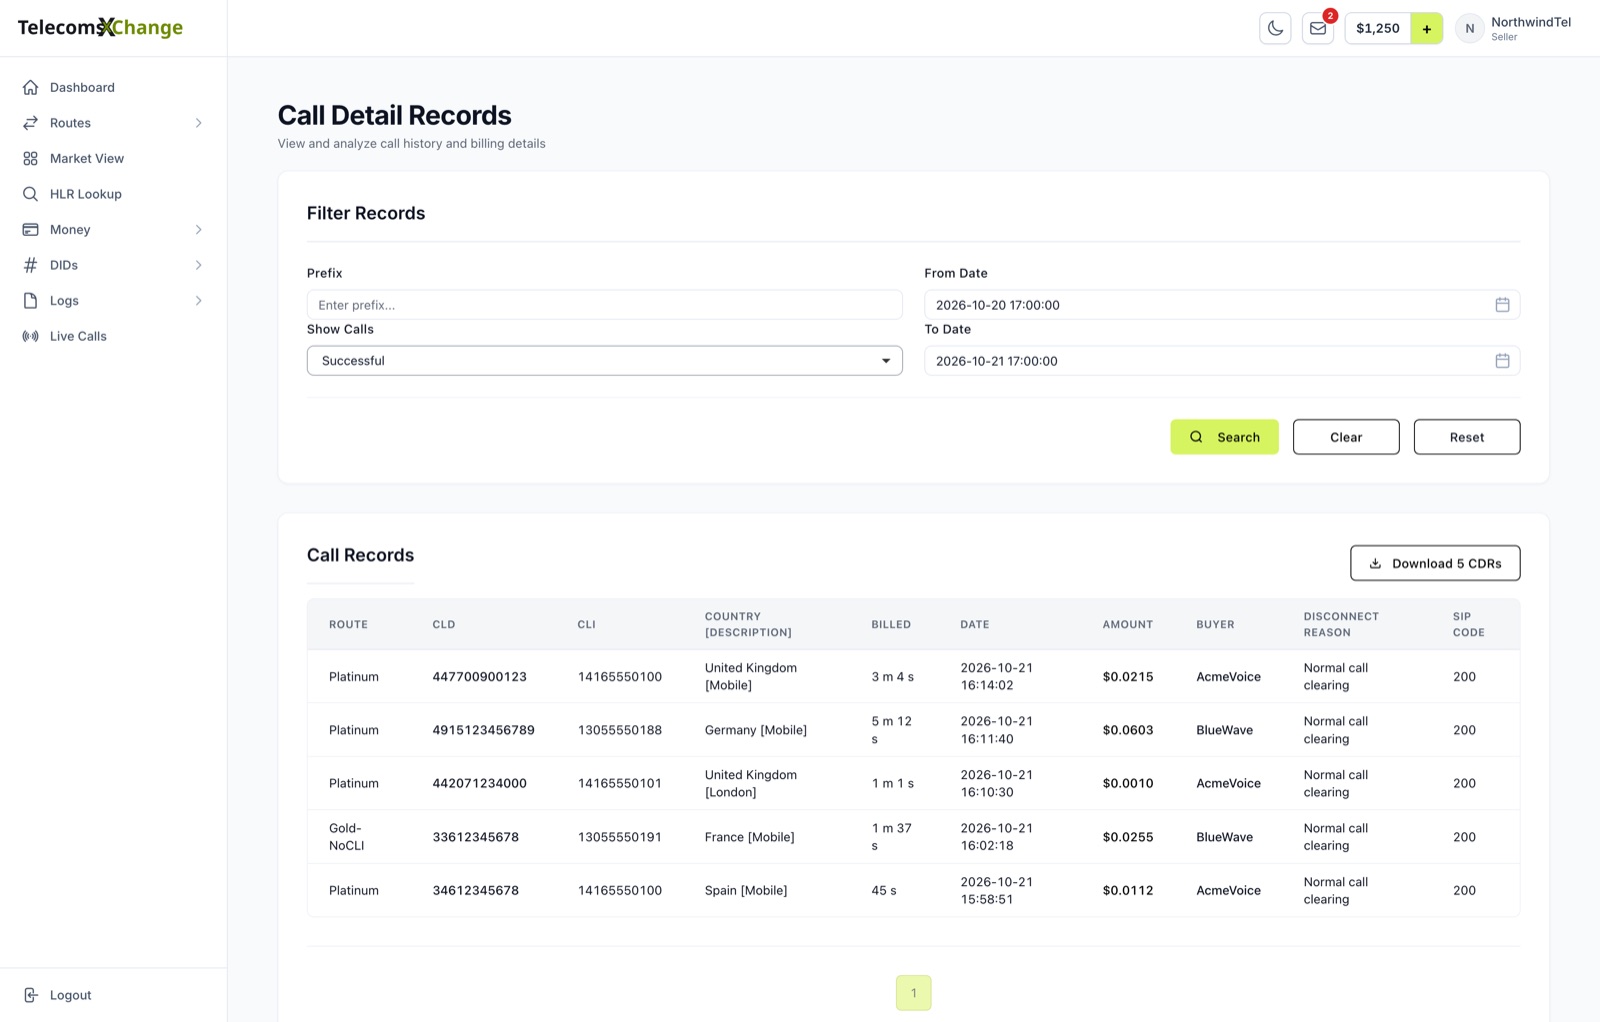1600x1022 pixels.
Task: Click CLI 13055550191
Action: [x=620, y=837]
